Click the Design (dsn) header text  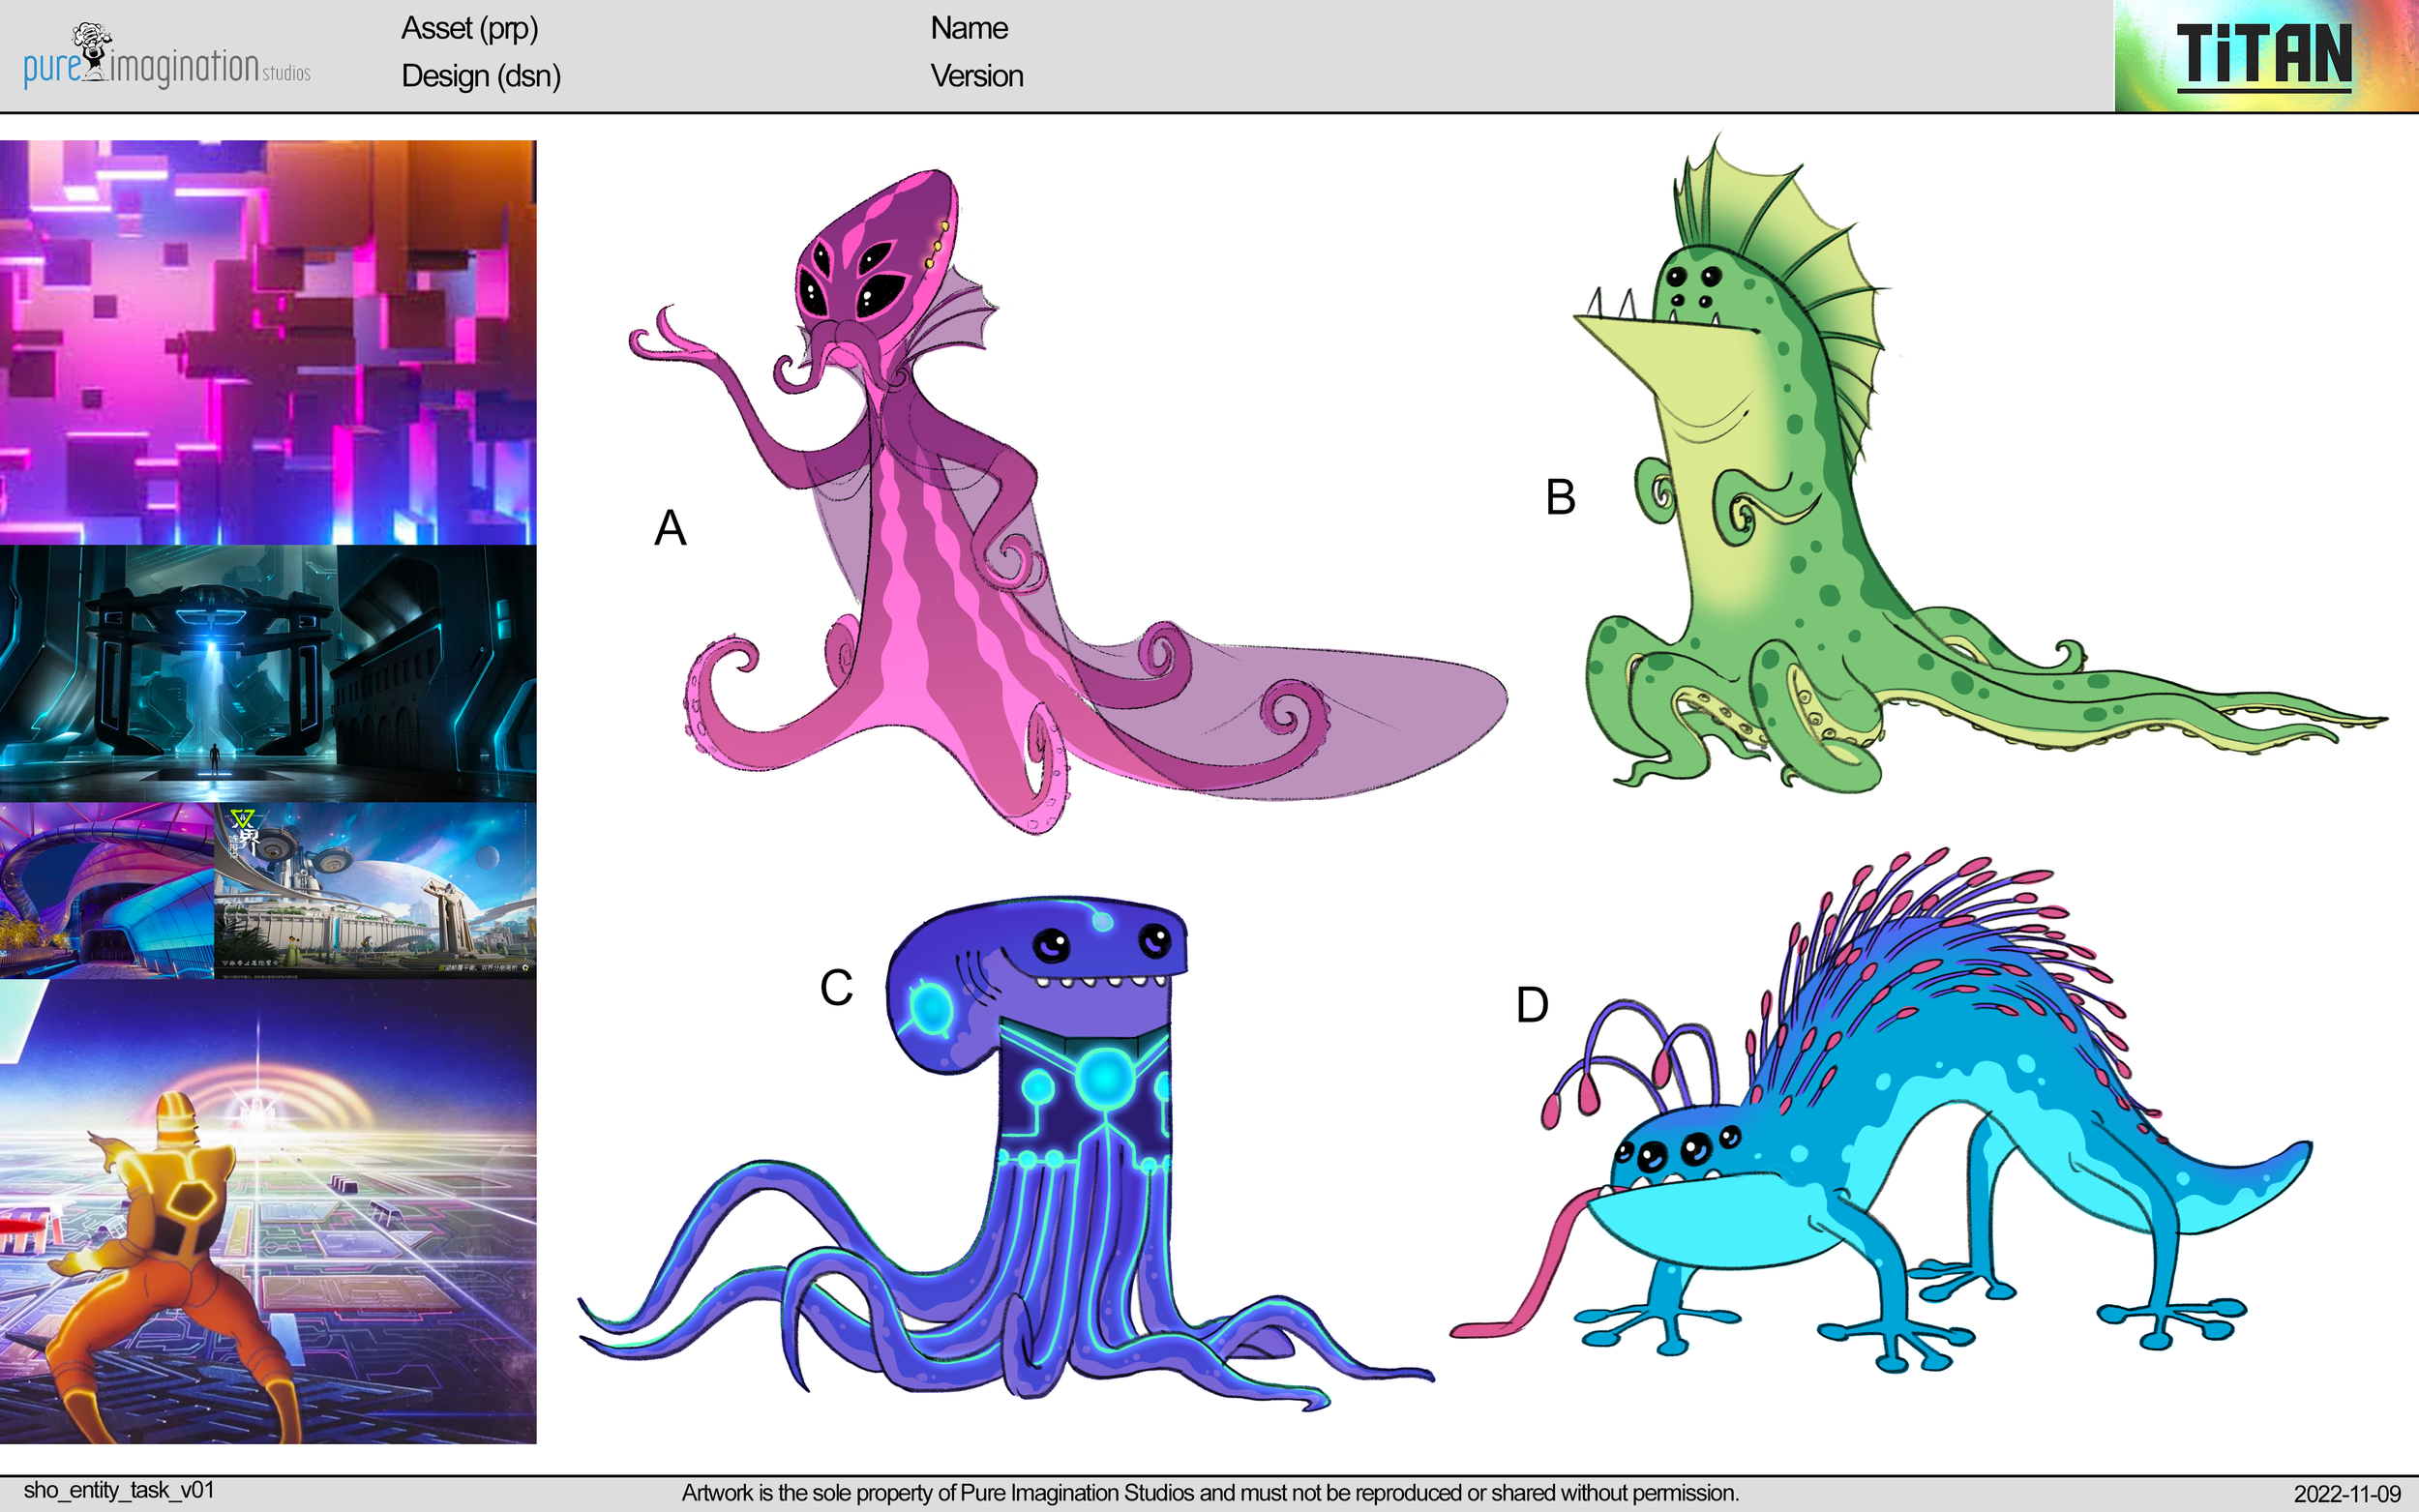point(480,76)
